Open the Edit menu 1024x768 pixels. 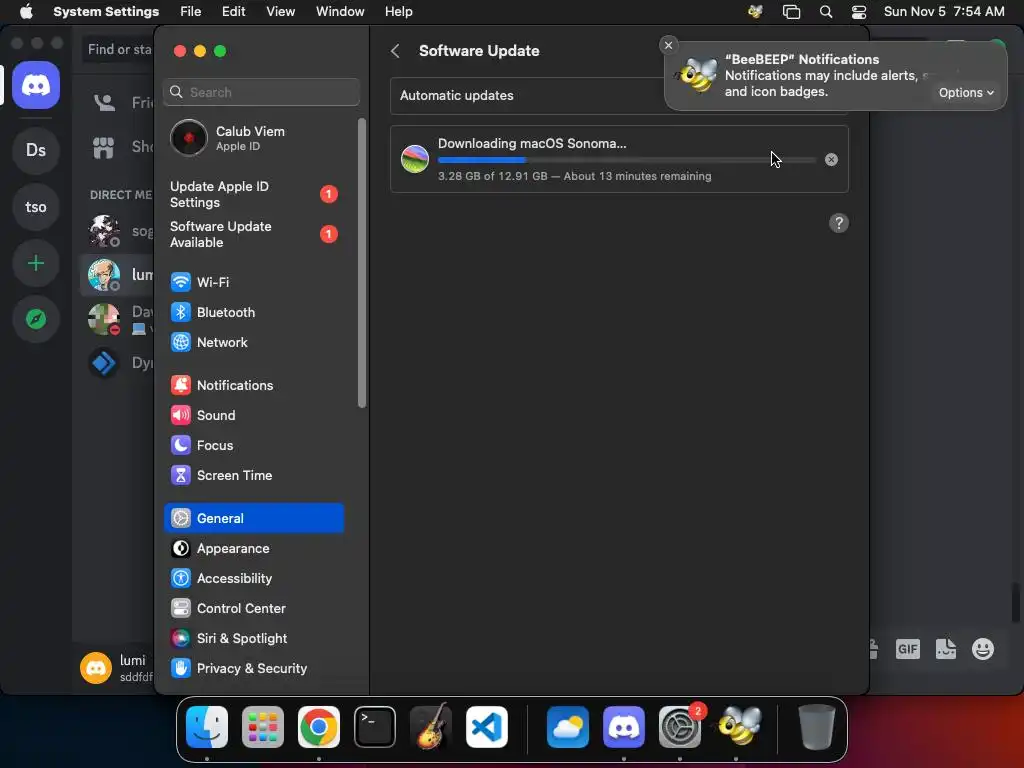tap(233, 12)
